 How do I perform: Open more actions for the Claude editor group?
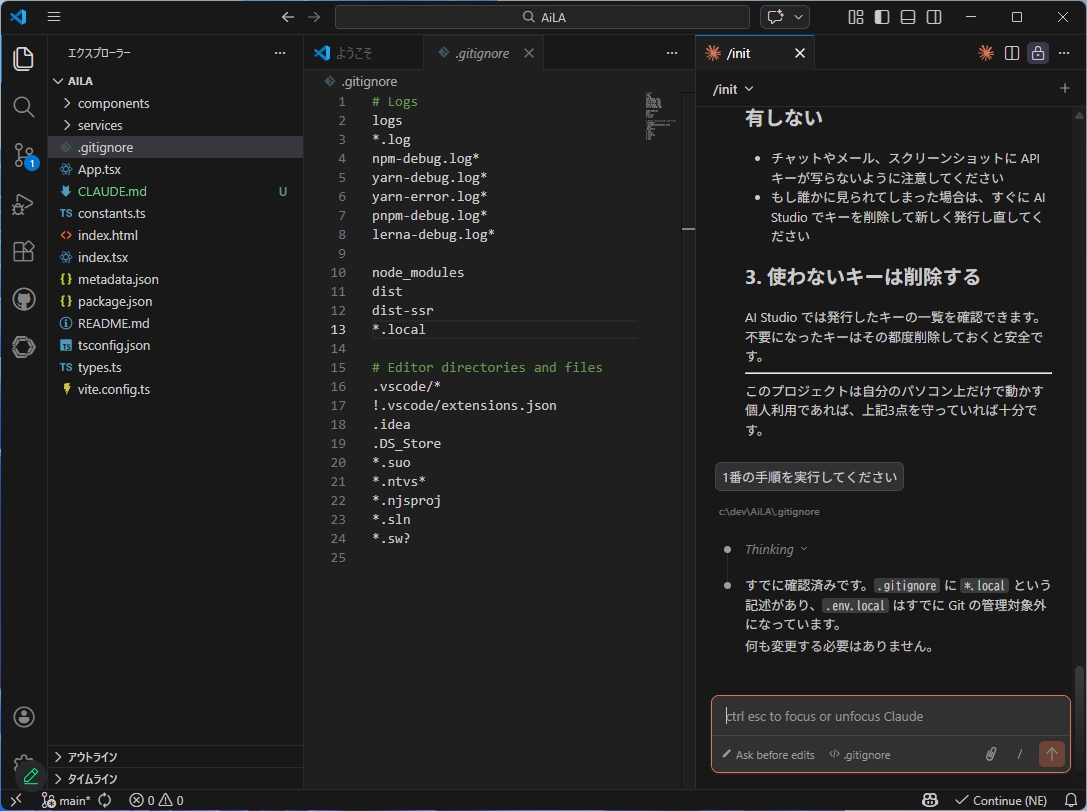pos(1064,53)
